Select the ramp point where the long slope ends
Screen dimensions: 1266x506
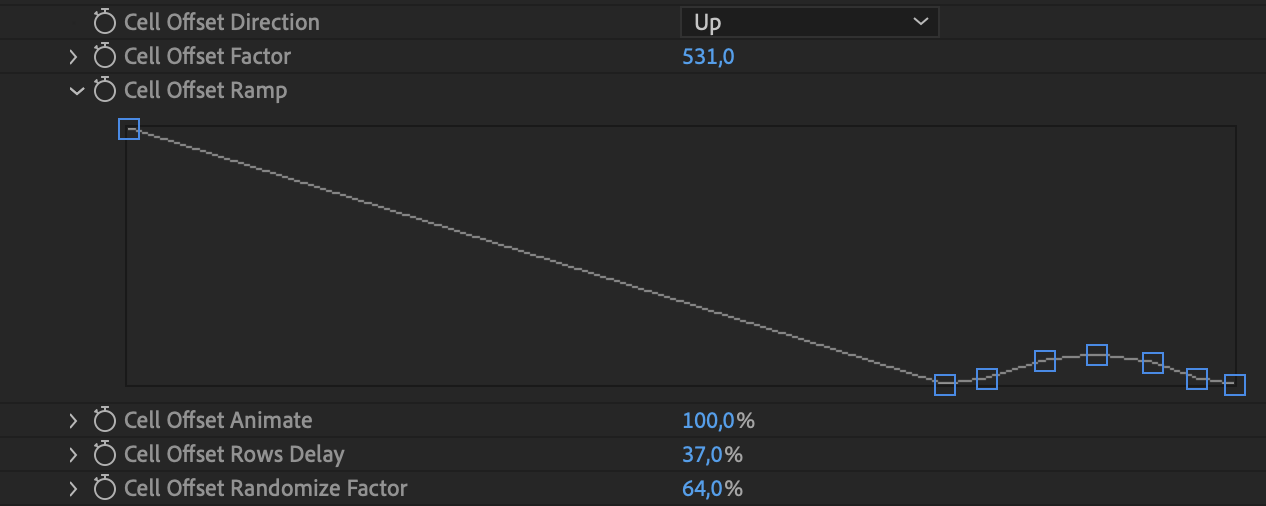[x=945, y=385]
